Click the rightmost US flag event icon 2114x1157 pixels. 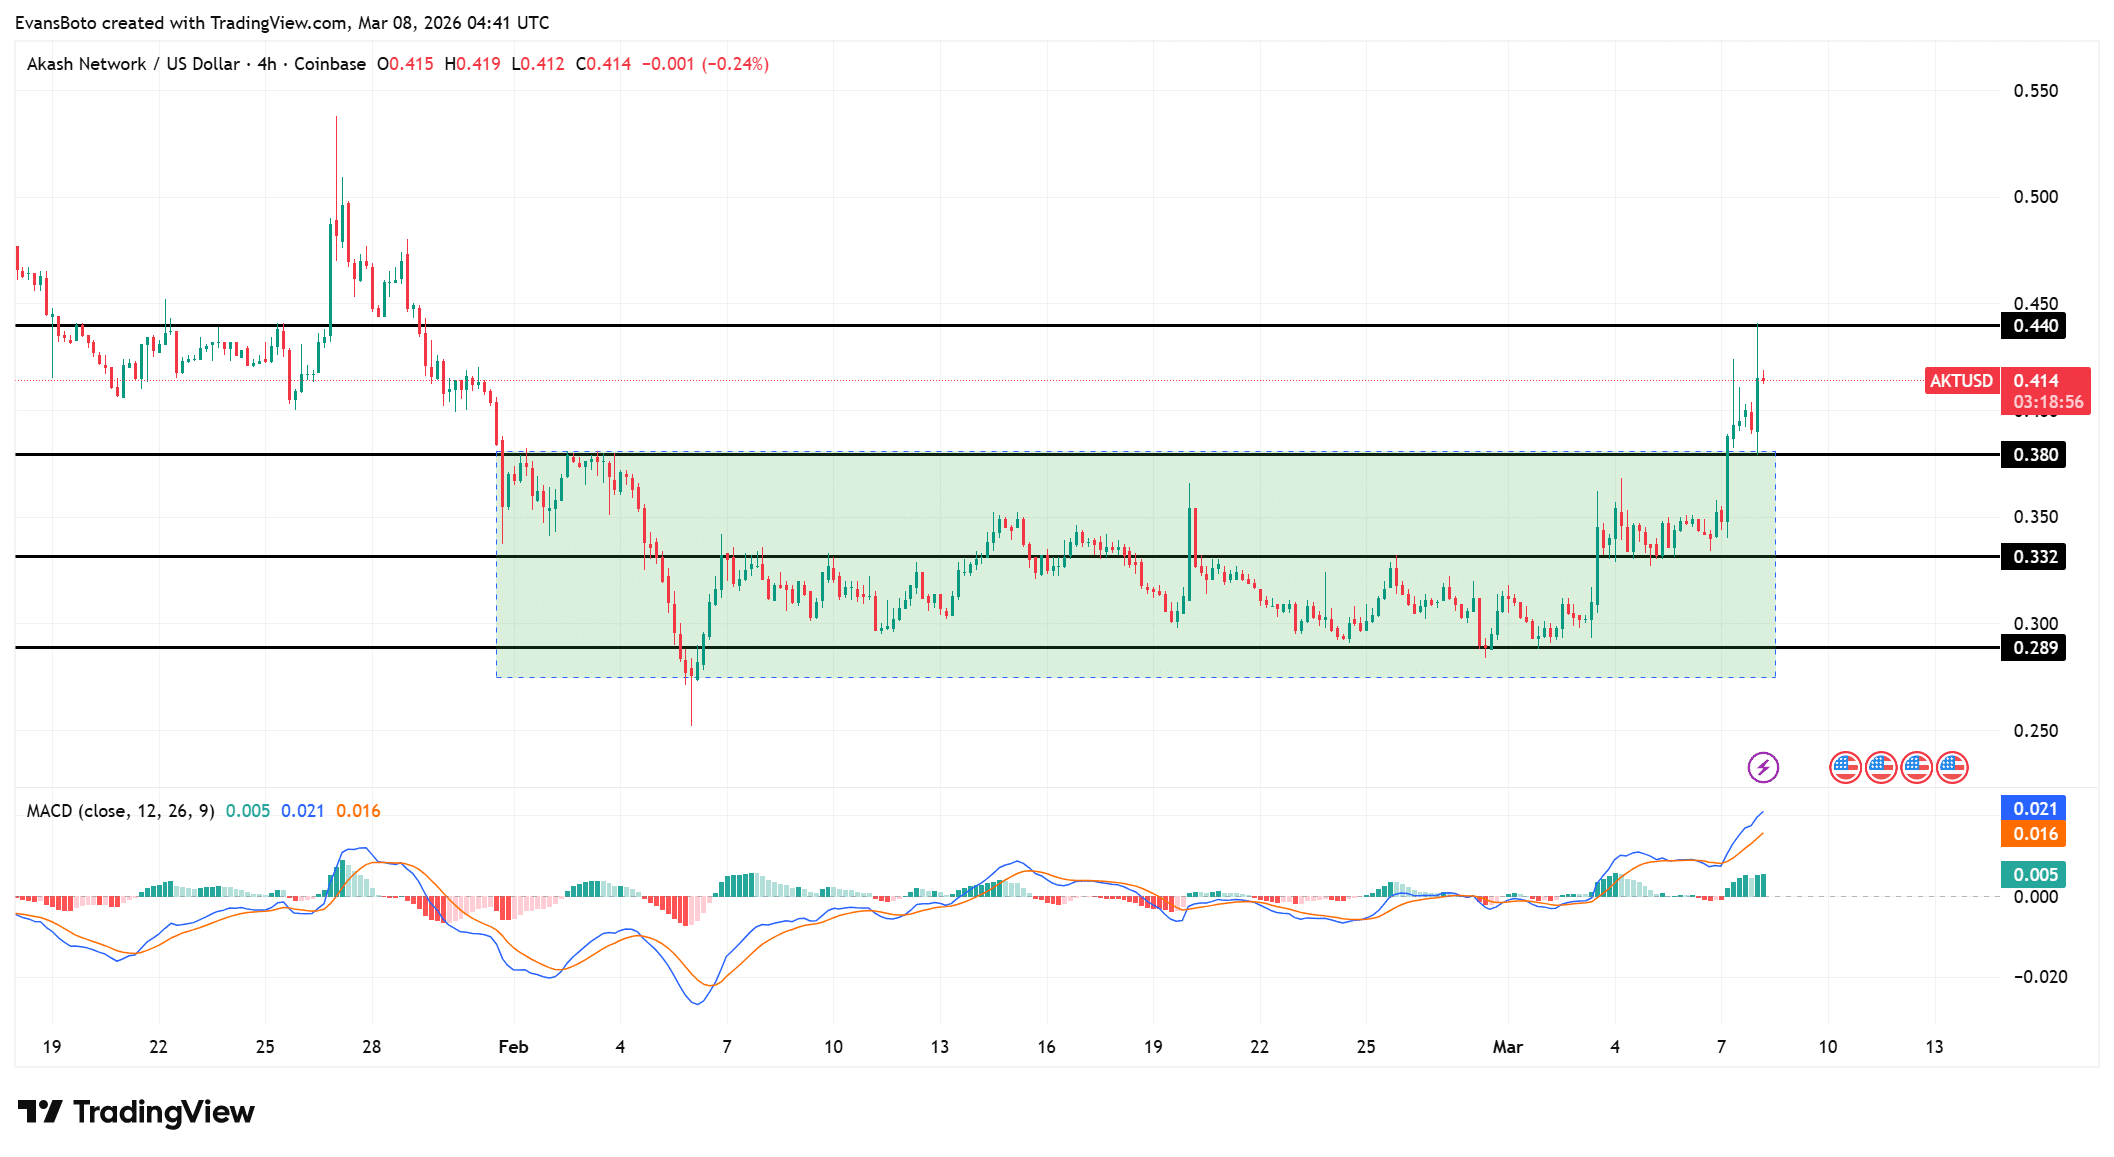pyautogui.click(x=1953, y=767)
